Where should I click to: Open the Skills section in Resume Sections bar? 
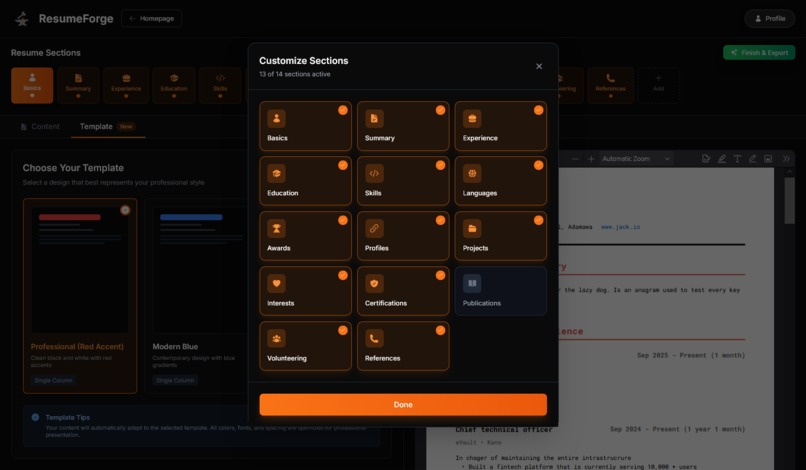pos(220,85)
